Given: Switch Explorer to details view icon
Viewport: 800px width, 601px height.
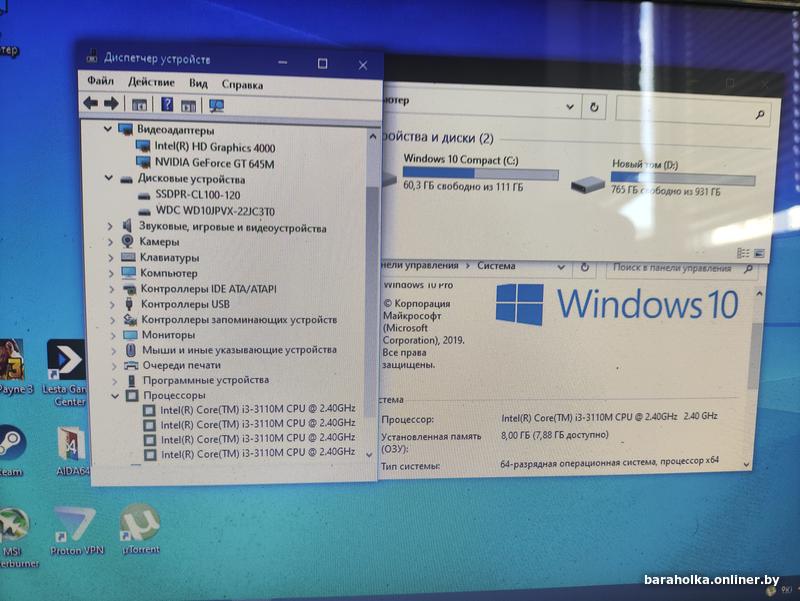Looking at the screenshot, I should [x=743, y=253].
